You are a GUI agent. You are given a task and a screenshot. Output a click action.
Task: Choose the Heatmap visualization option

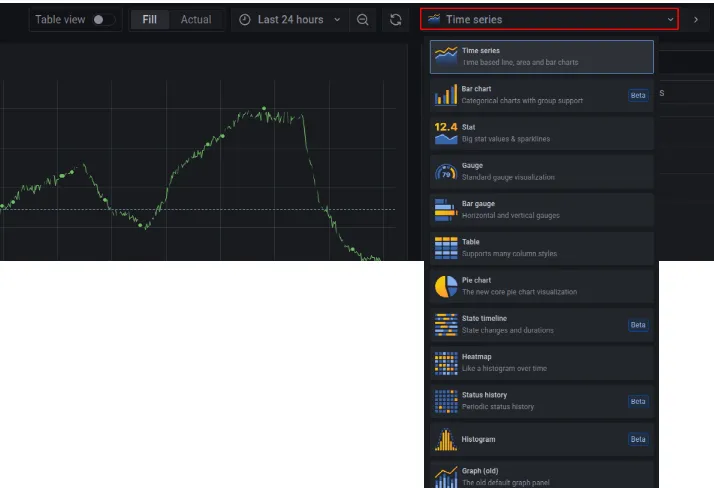pos(541,363)
